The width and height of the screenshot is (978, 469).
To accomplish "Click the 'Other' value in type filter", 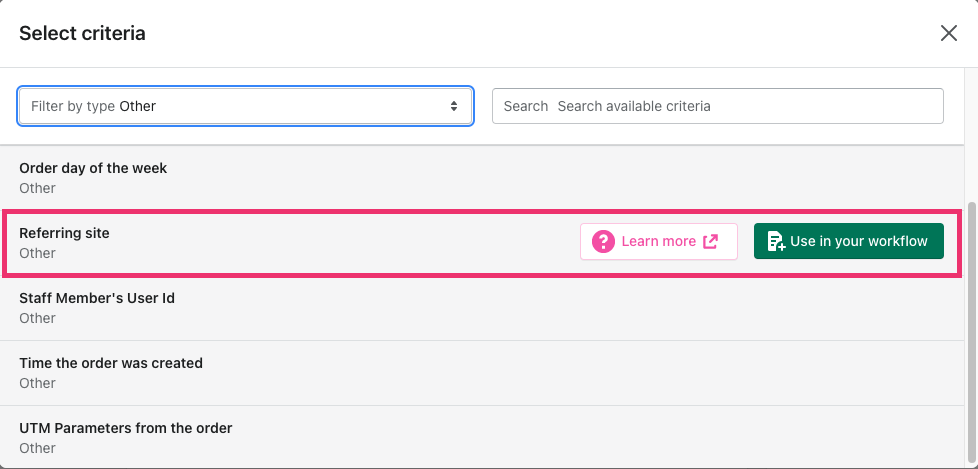I will (137, 106).
